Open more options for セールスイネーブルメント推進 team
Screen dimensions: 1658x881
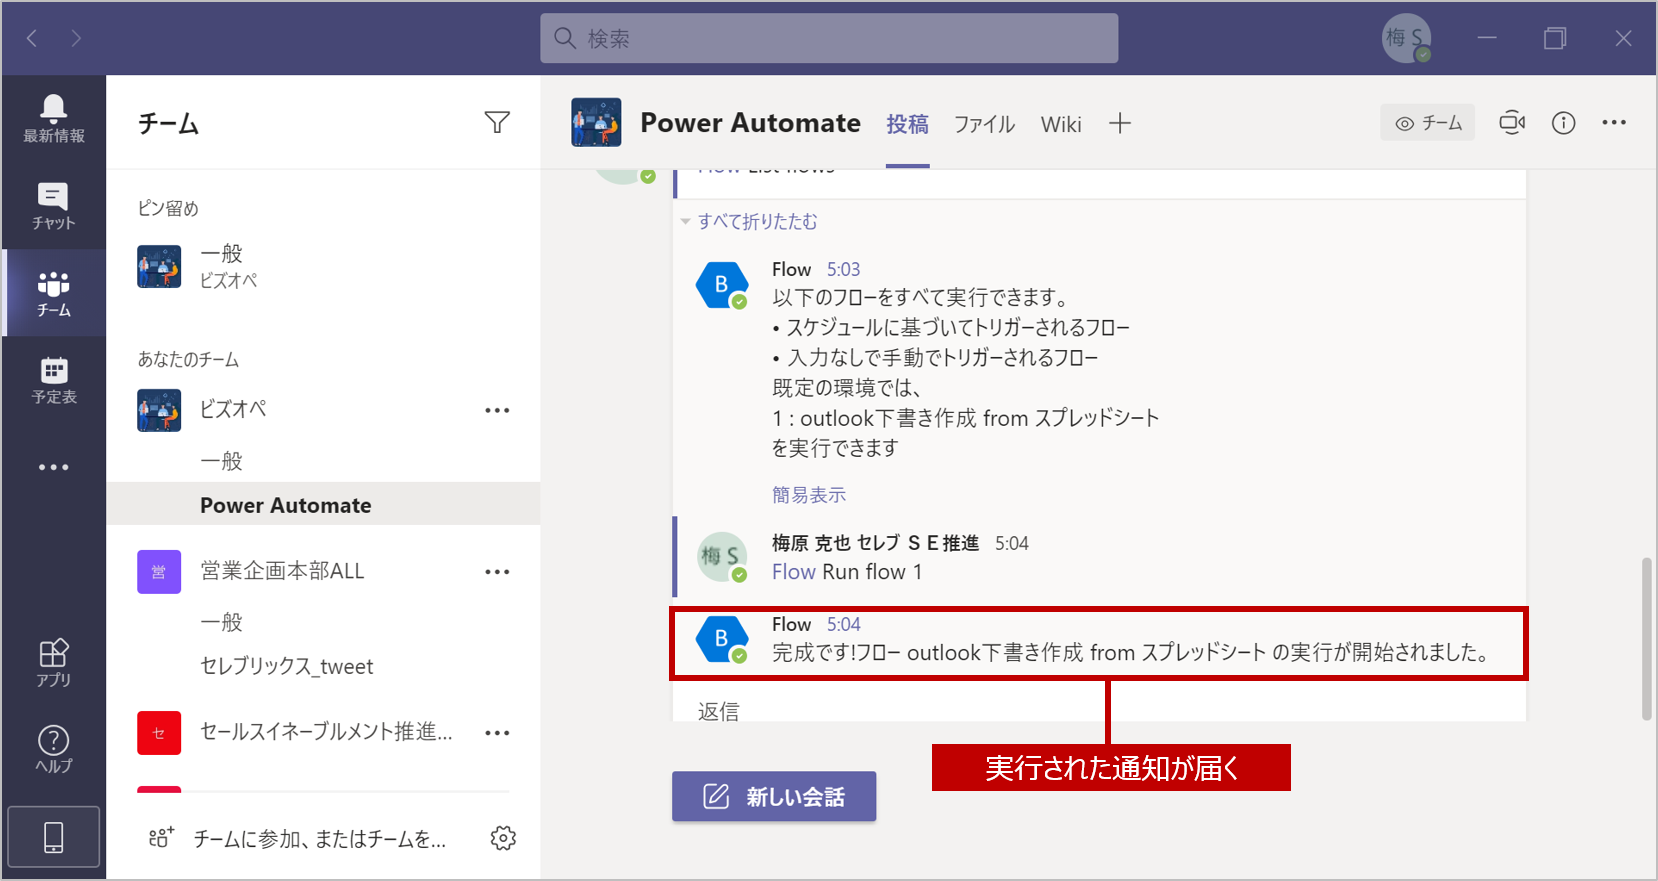point(497,733)
